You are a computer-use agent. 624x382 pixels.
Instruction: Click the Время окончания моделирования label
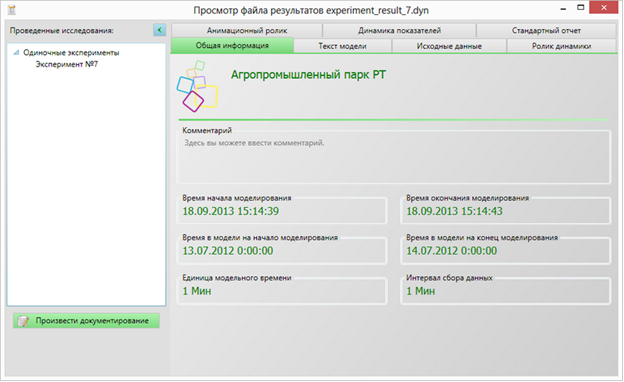467,198
